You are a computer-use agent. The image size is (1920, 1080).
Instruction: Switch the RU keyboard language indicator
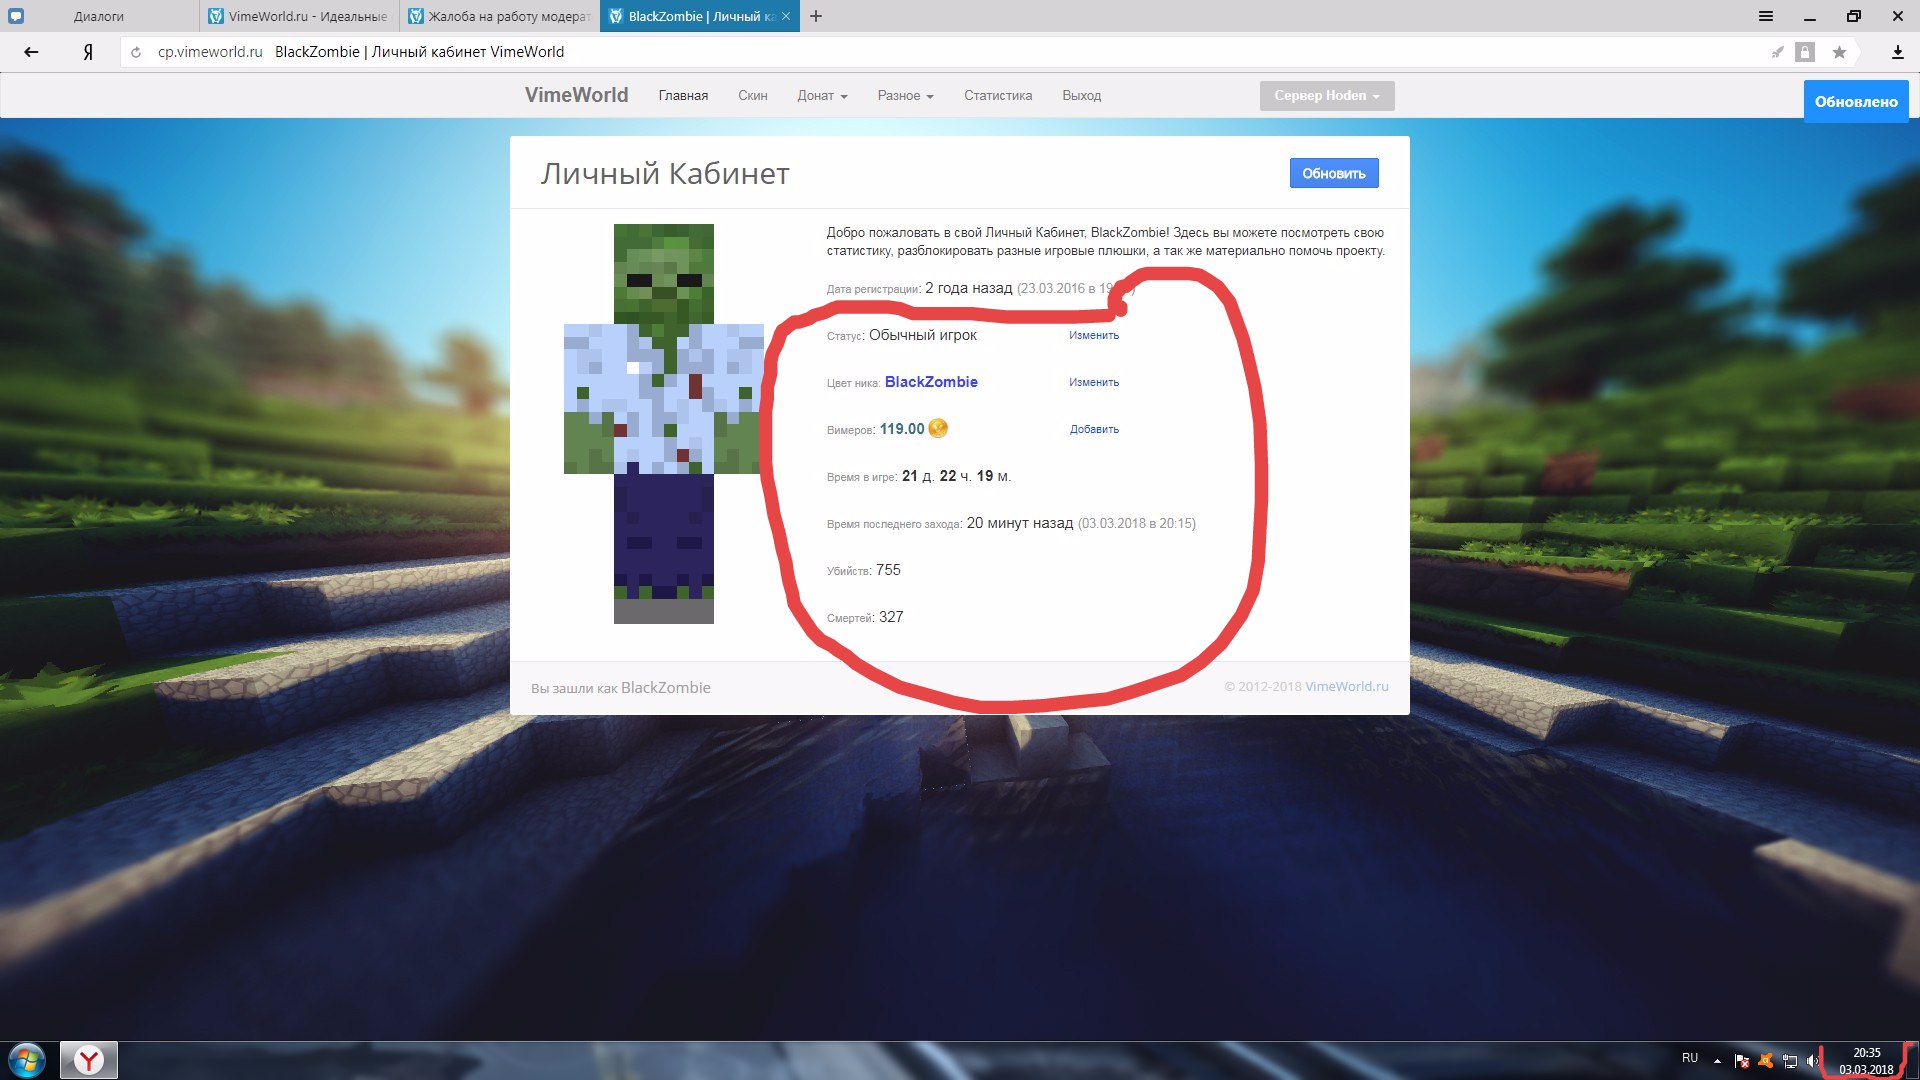coord(1690,1058)
